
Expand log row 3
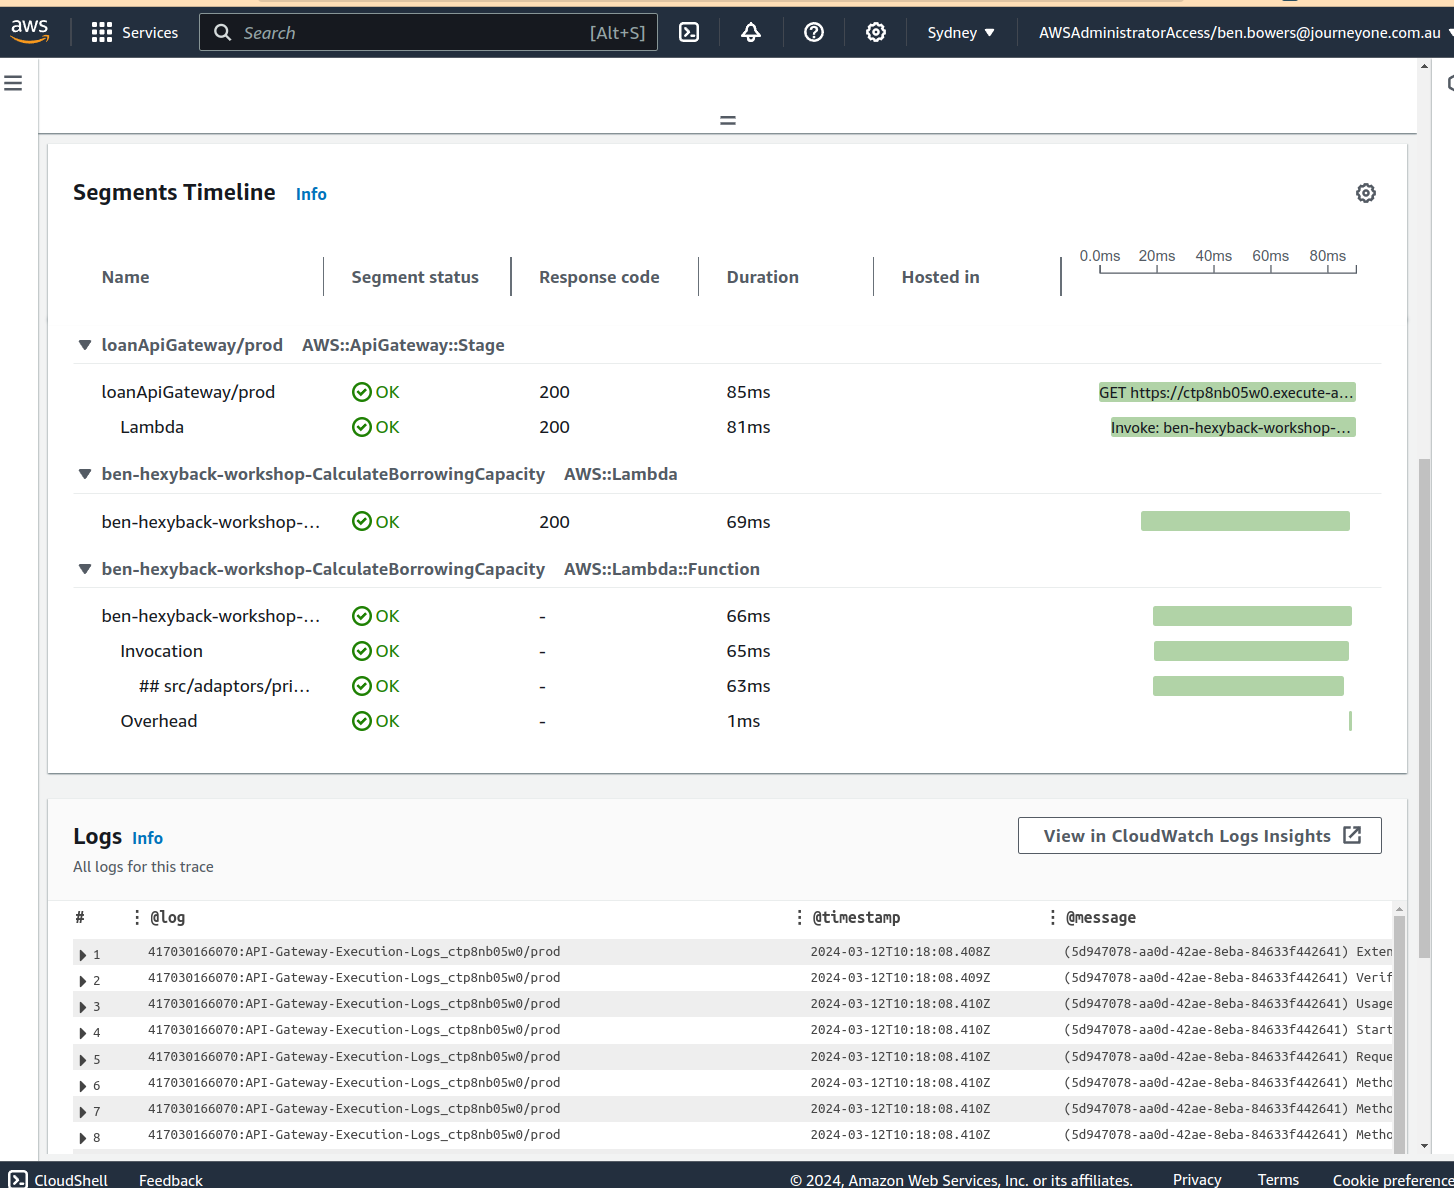click(82, 1007)
